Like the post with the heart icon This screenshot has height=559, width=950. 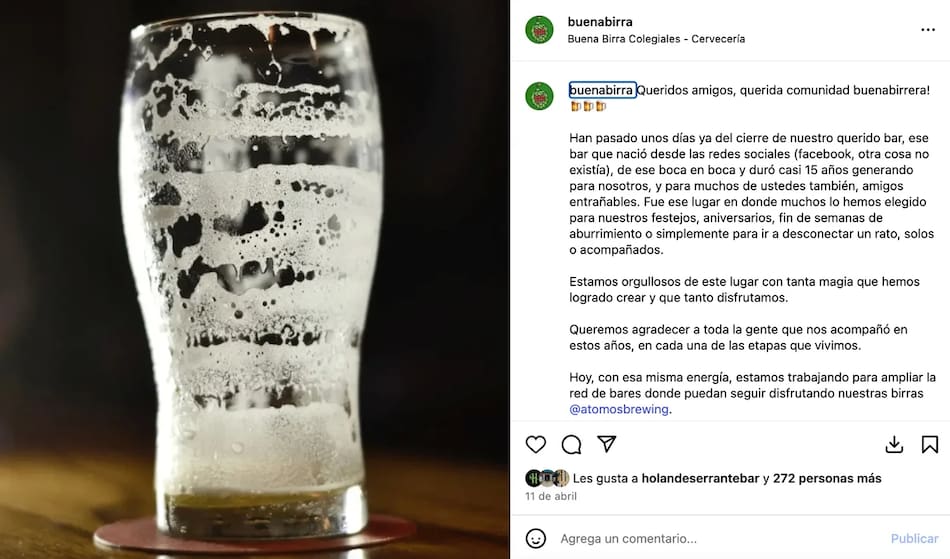(x=536, y=445)
